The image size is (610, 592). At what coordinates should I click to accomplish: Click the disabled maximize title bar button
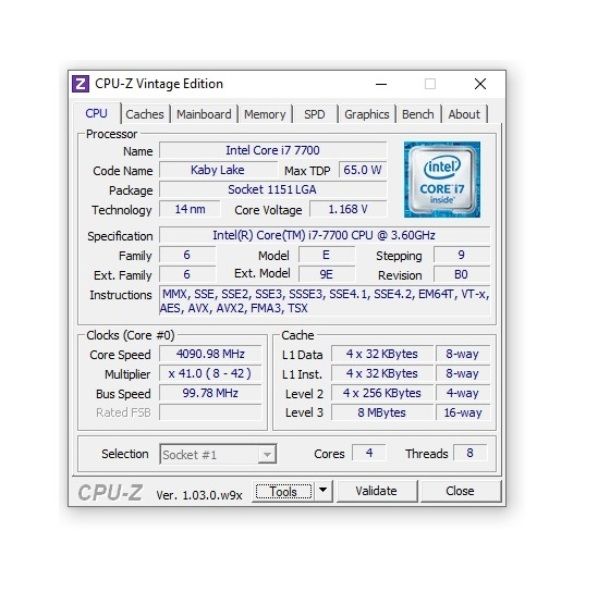[x=430, y=84]
